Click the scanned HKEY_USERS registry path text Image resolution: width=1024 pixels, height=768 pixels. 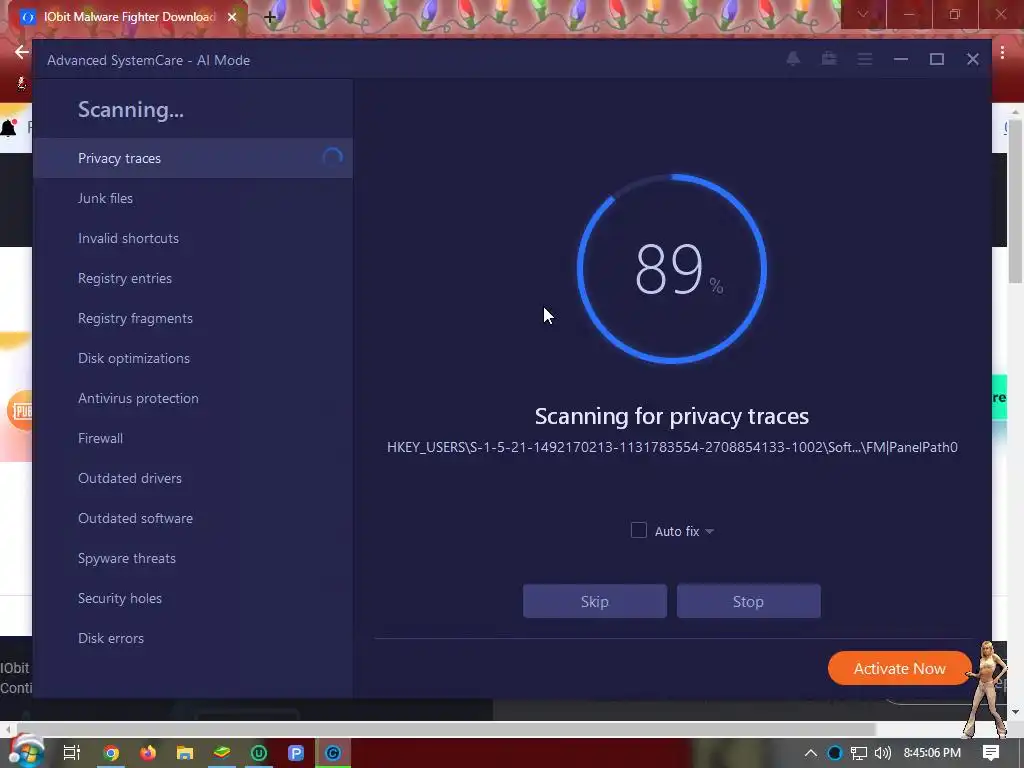click(x=672, y=447)
